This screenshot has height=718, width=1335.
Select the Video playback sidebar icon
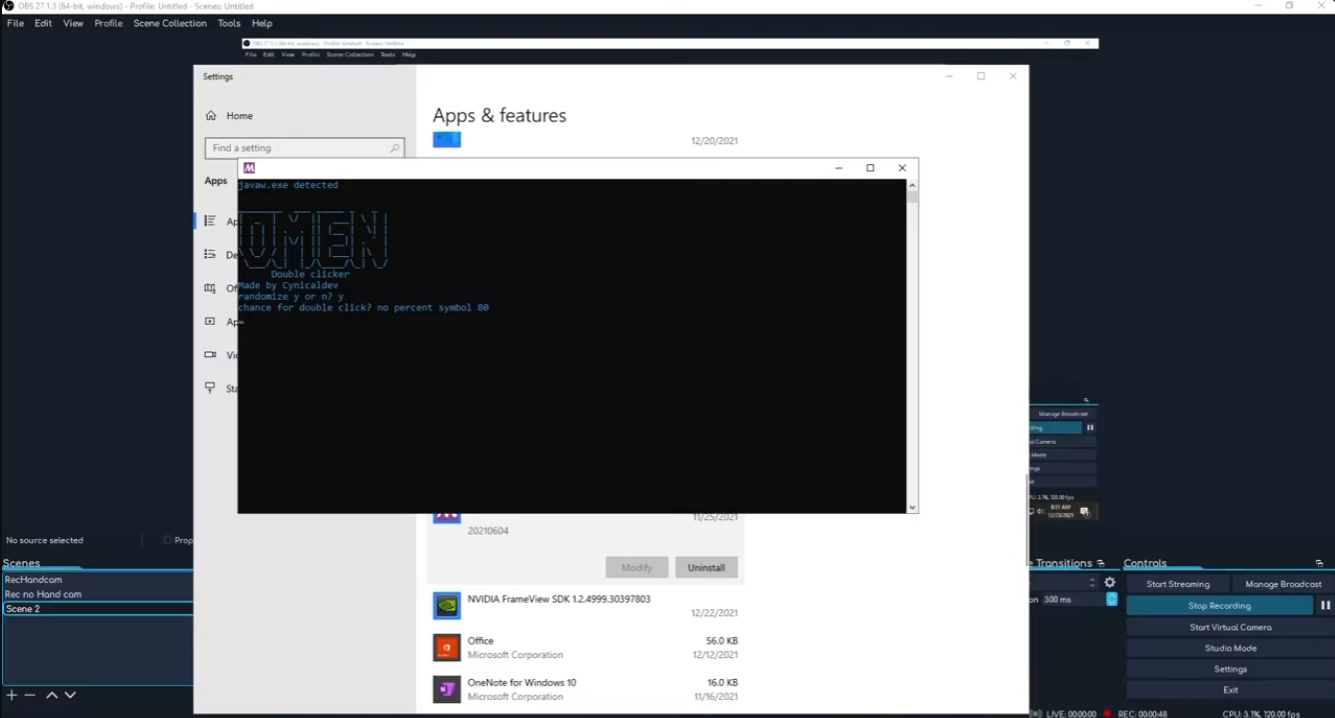point(210,354)
